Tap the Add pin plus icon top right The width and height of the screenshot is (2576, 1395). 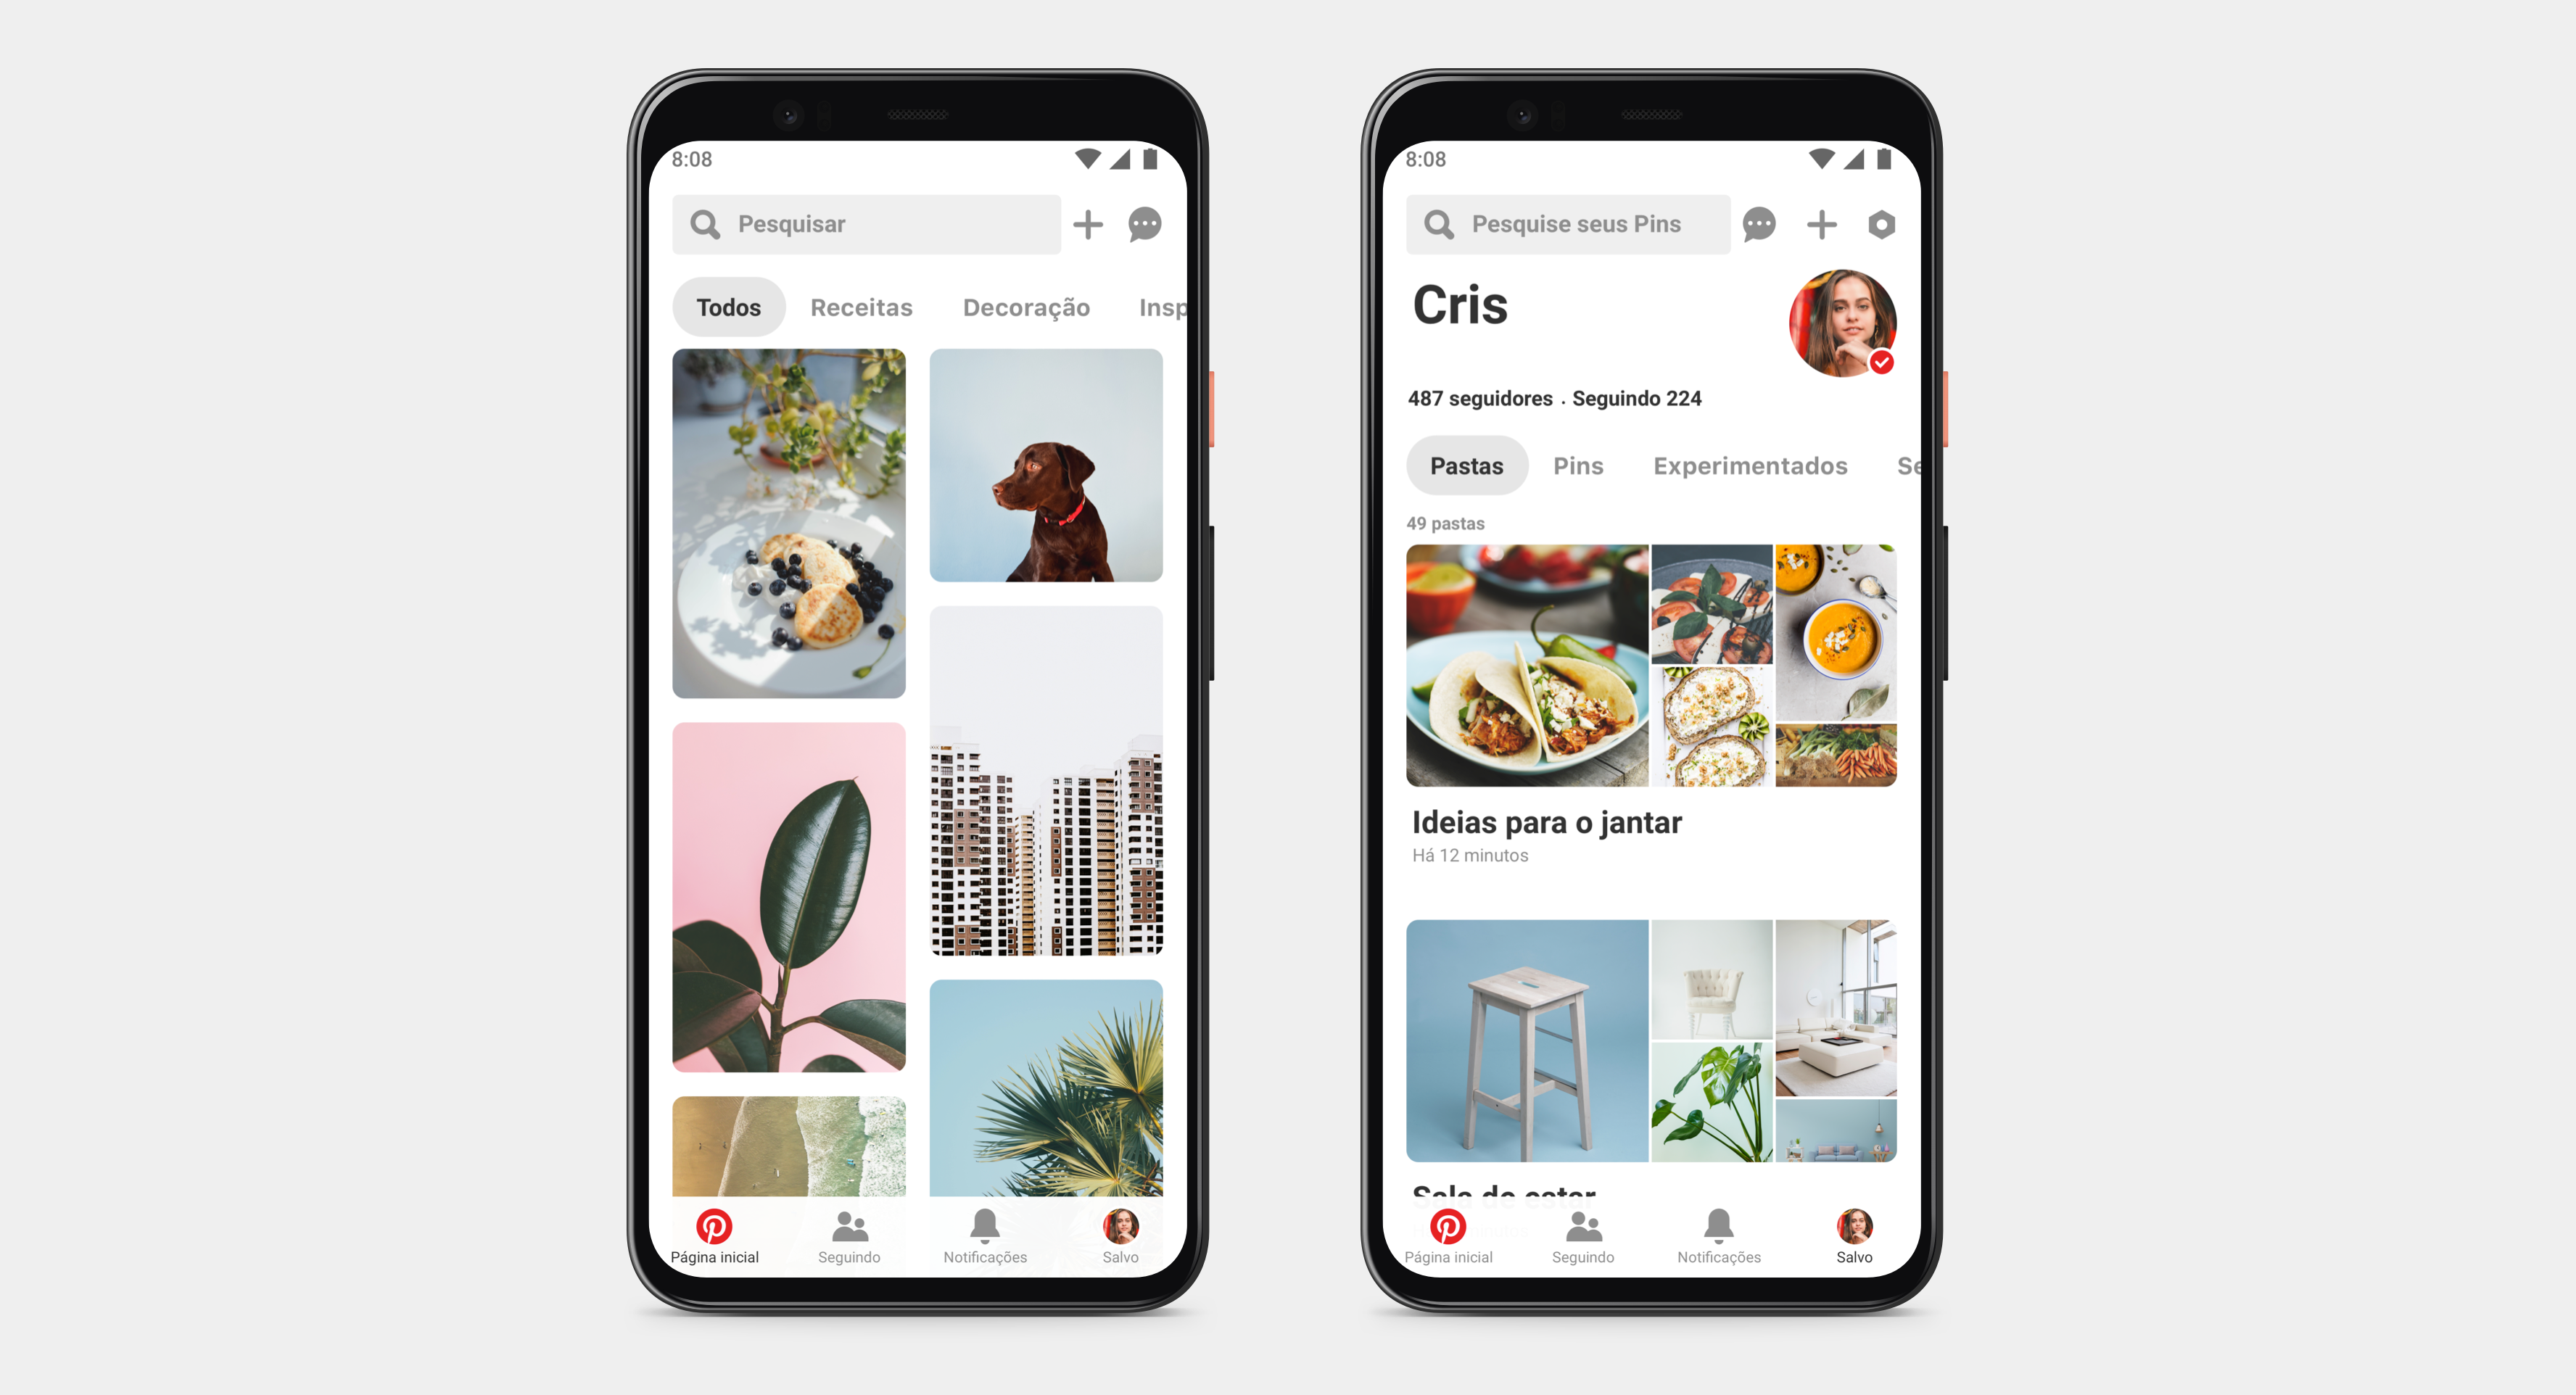tap(1087, 225)
